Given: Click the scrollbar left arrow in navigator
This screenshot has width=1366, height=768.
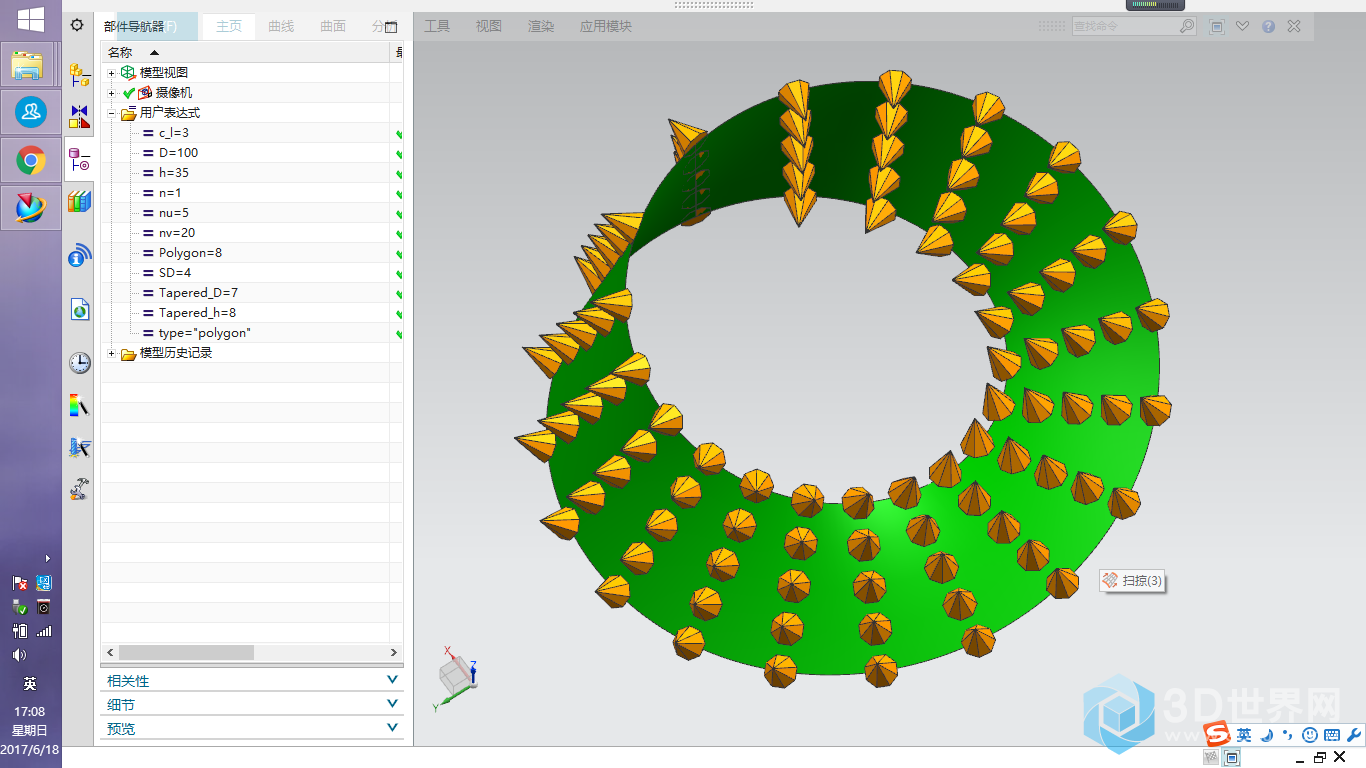Looking at the screenshot, I should 110,652.
